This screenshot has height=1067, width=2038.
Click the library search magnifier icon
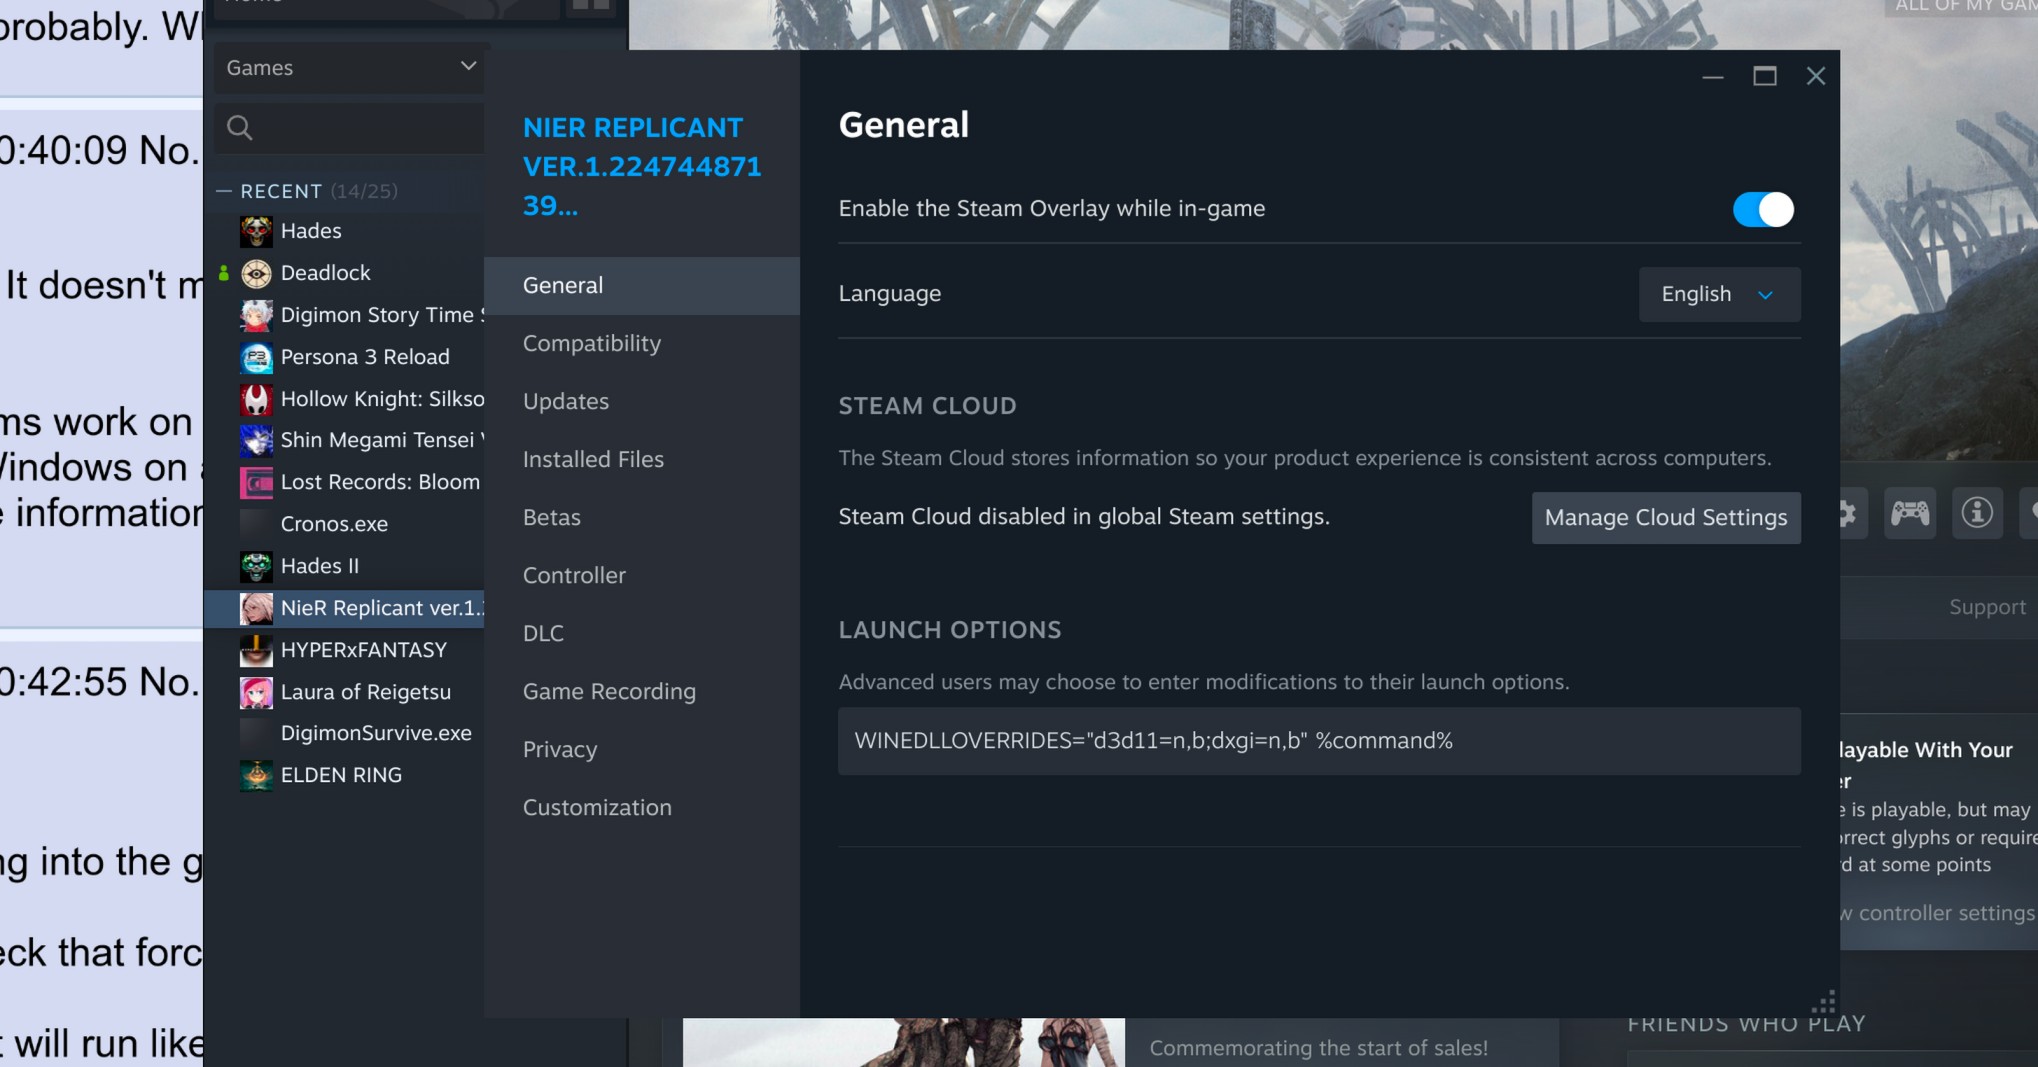point(239,127)
